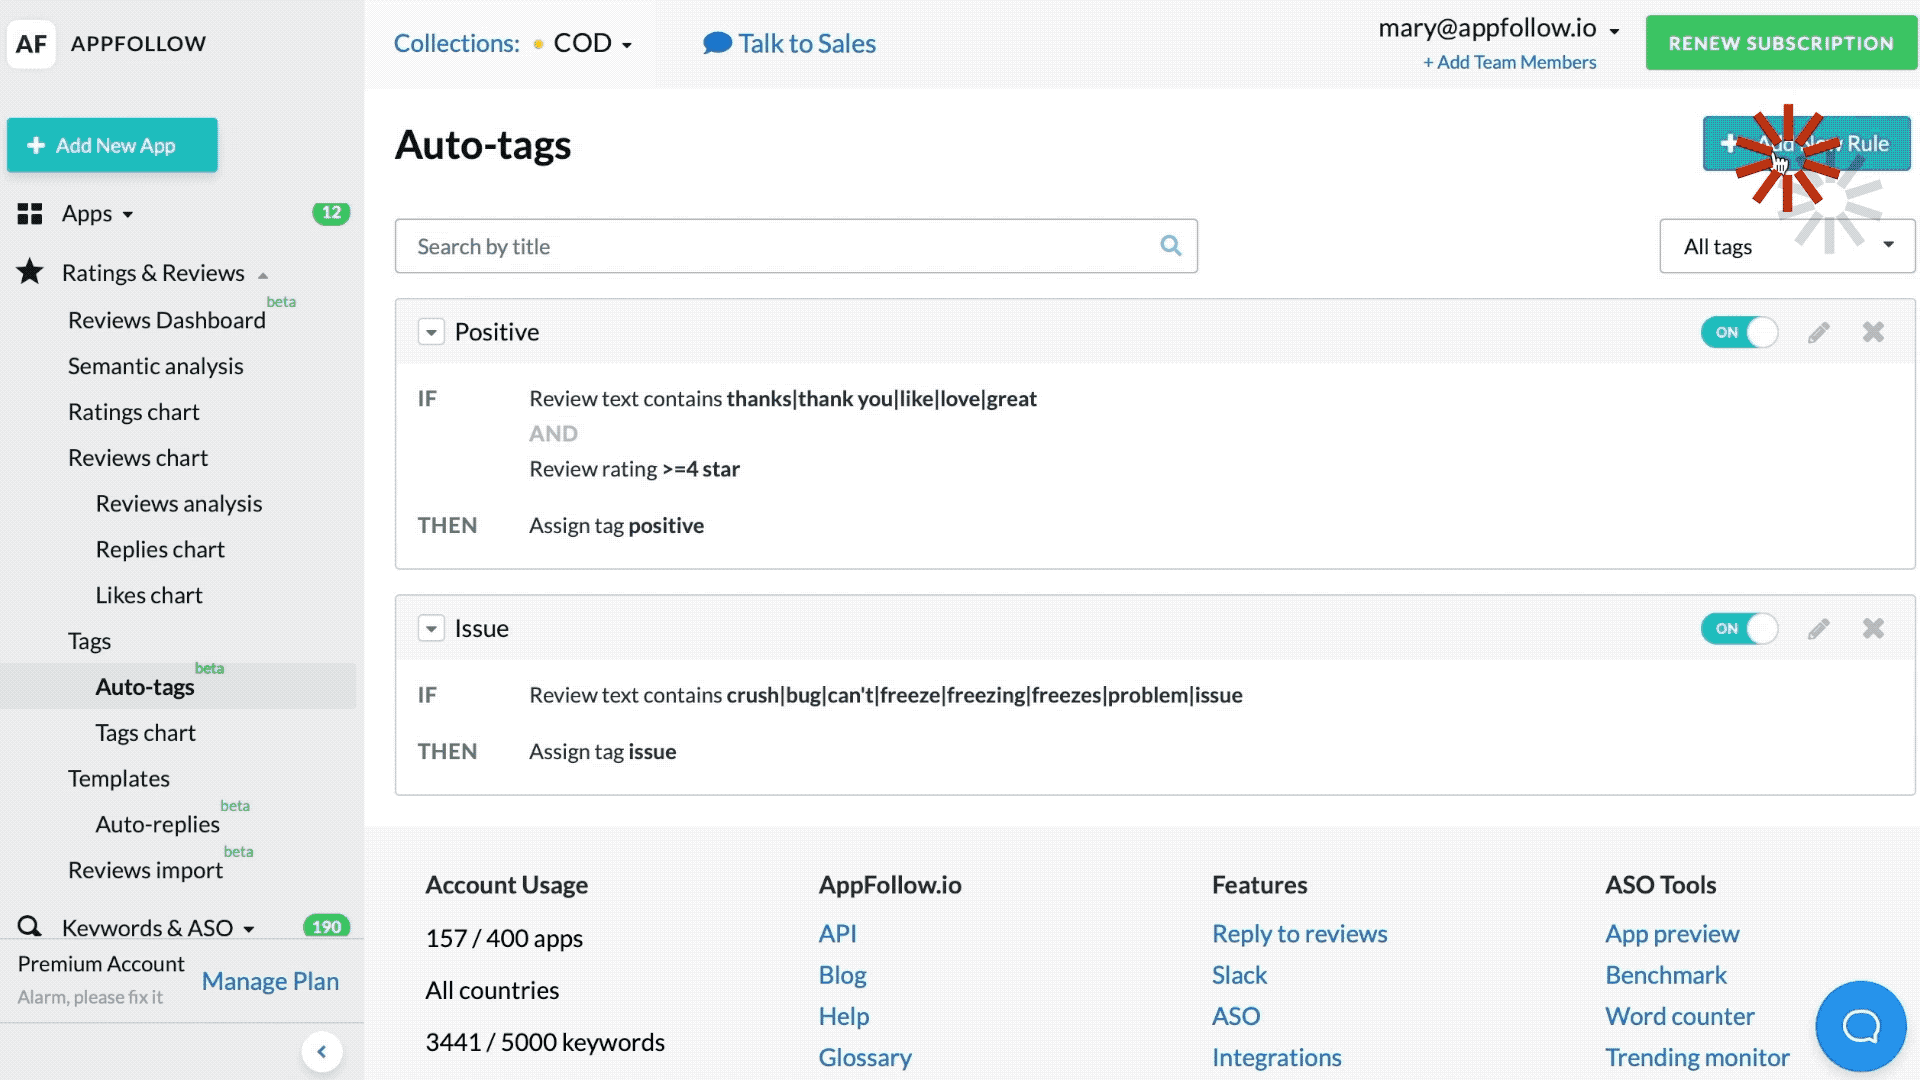Collapse the Positive rule details
This screenshot has height=1080, width=1920.
tap(431, 332)
